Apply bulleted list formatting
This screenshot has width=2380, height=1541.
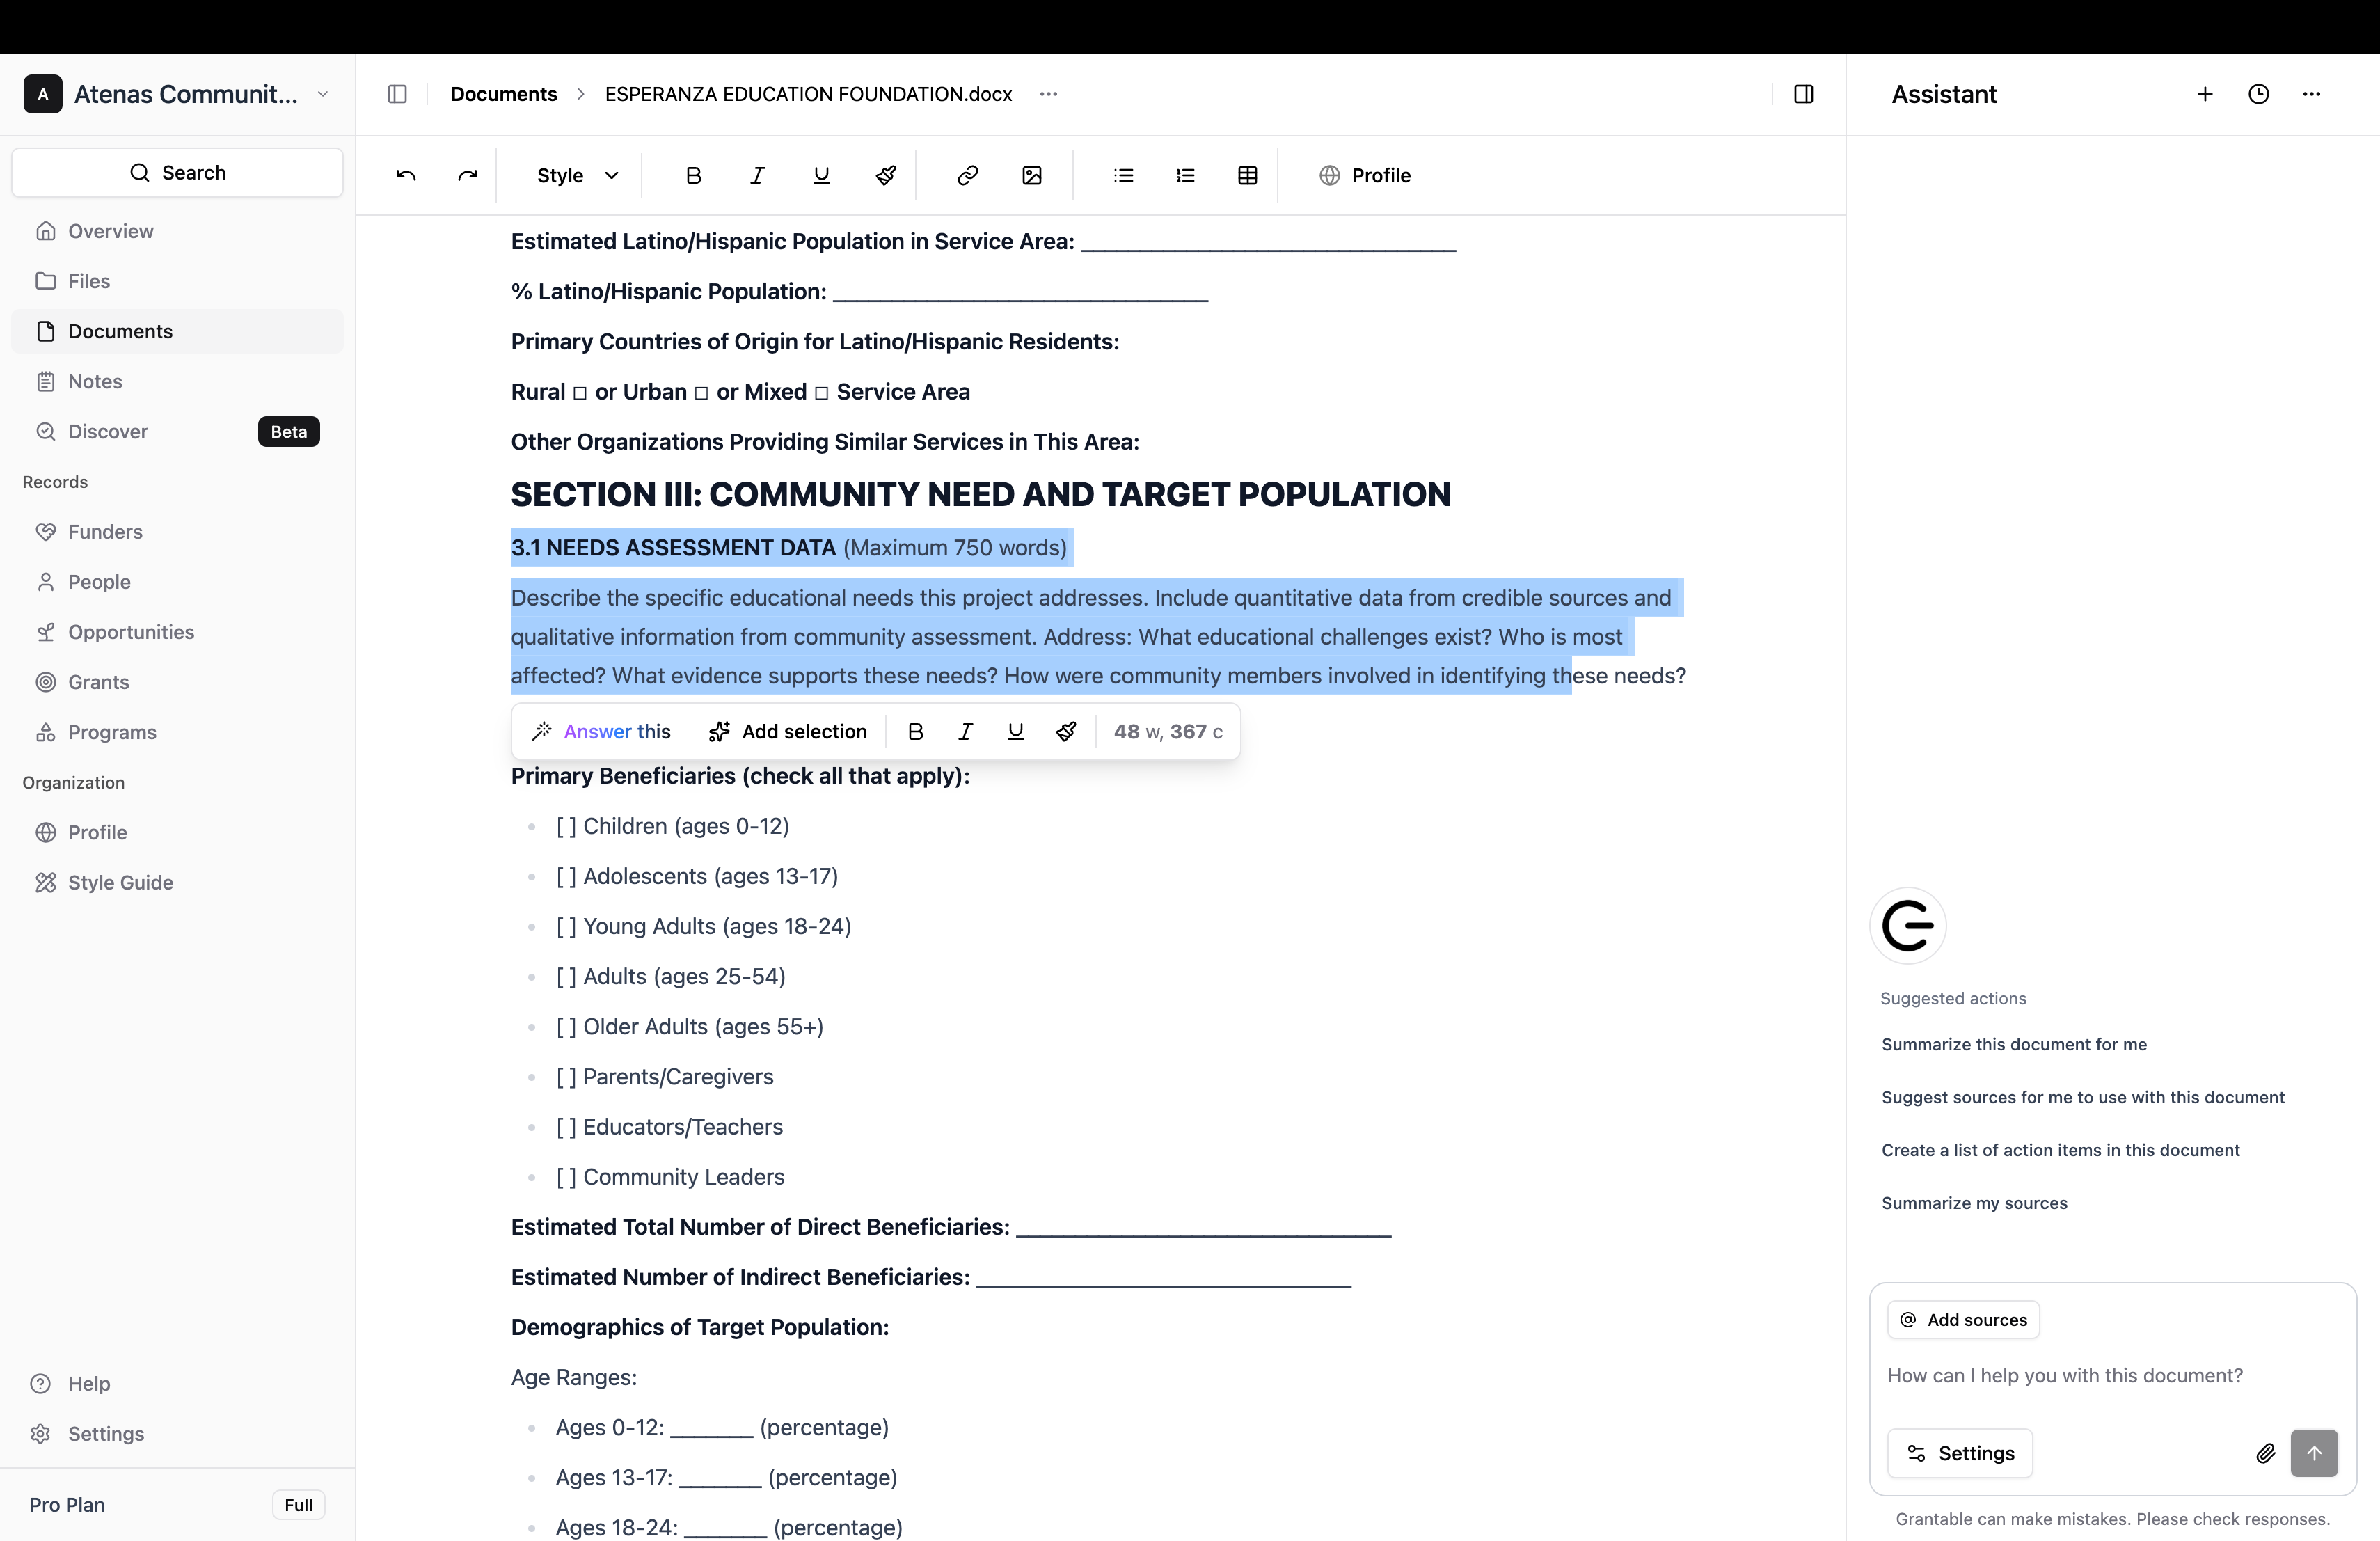tap(1123, 175)
